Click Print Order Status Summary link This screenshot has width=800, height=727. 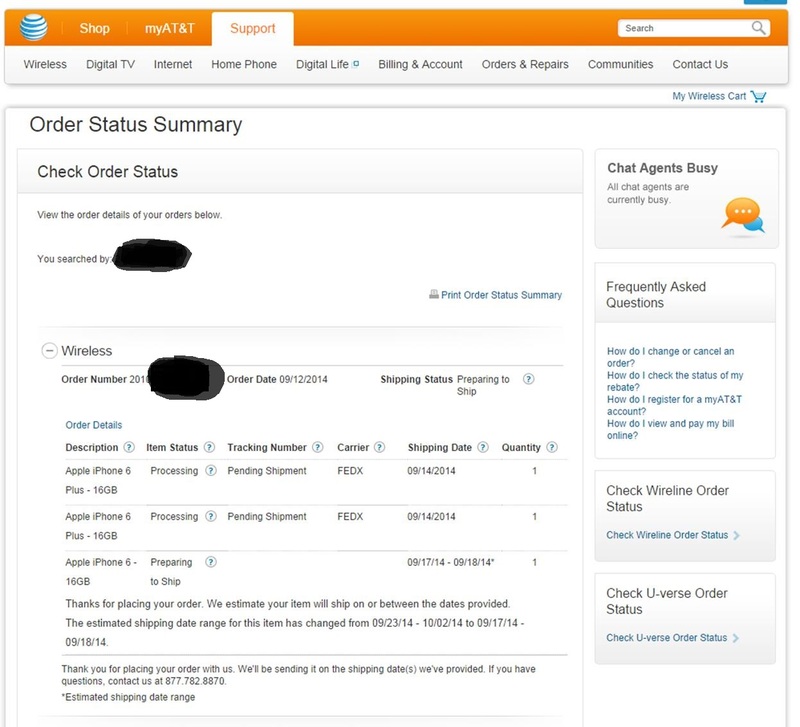point(501,295)
